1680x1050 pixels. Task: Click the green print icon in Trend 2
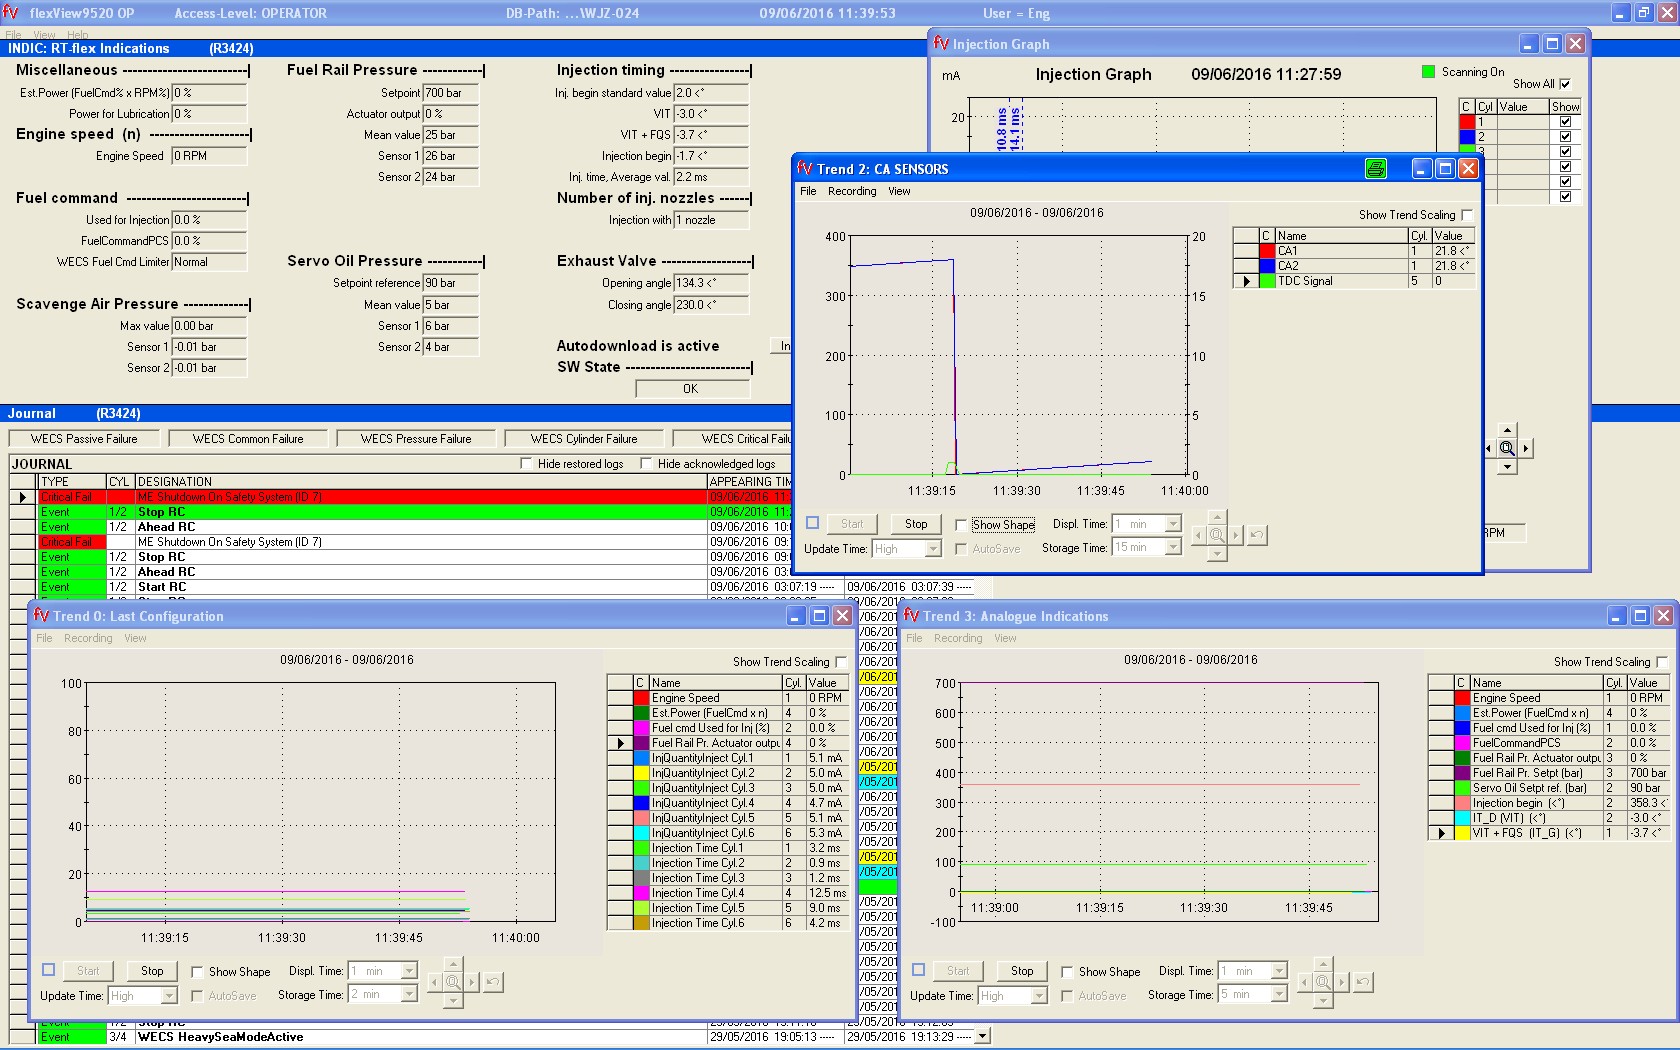(1376, 169)
